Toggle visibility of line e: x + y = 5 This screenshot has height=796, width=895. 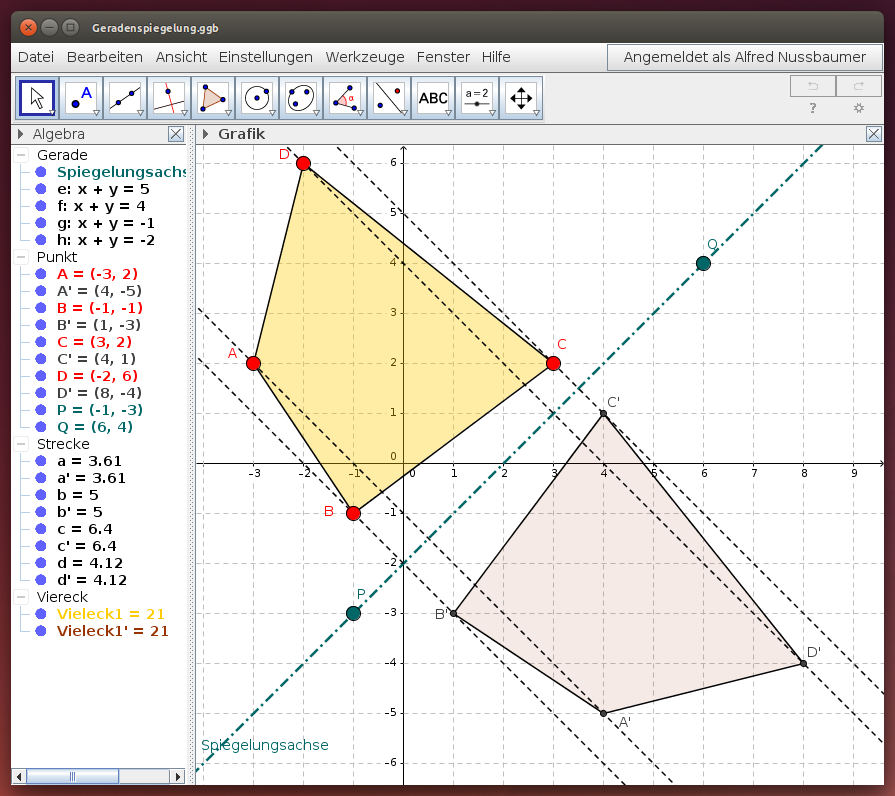tap(41, 189)
